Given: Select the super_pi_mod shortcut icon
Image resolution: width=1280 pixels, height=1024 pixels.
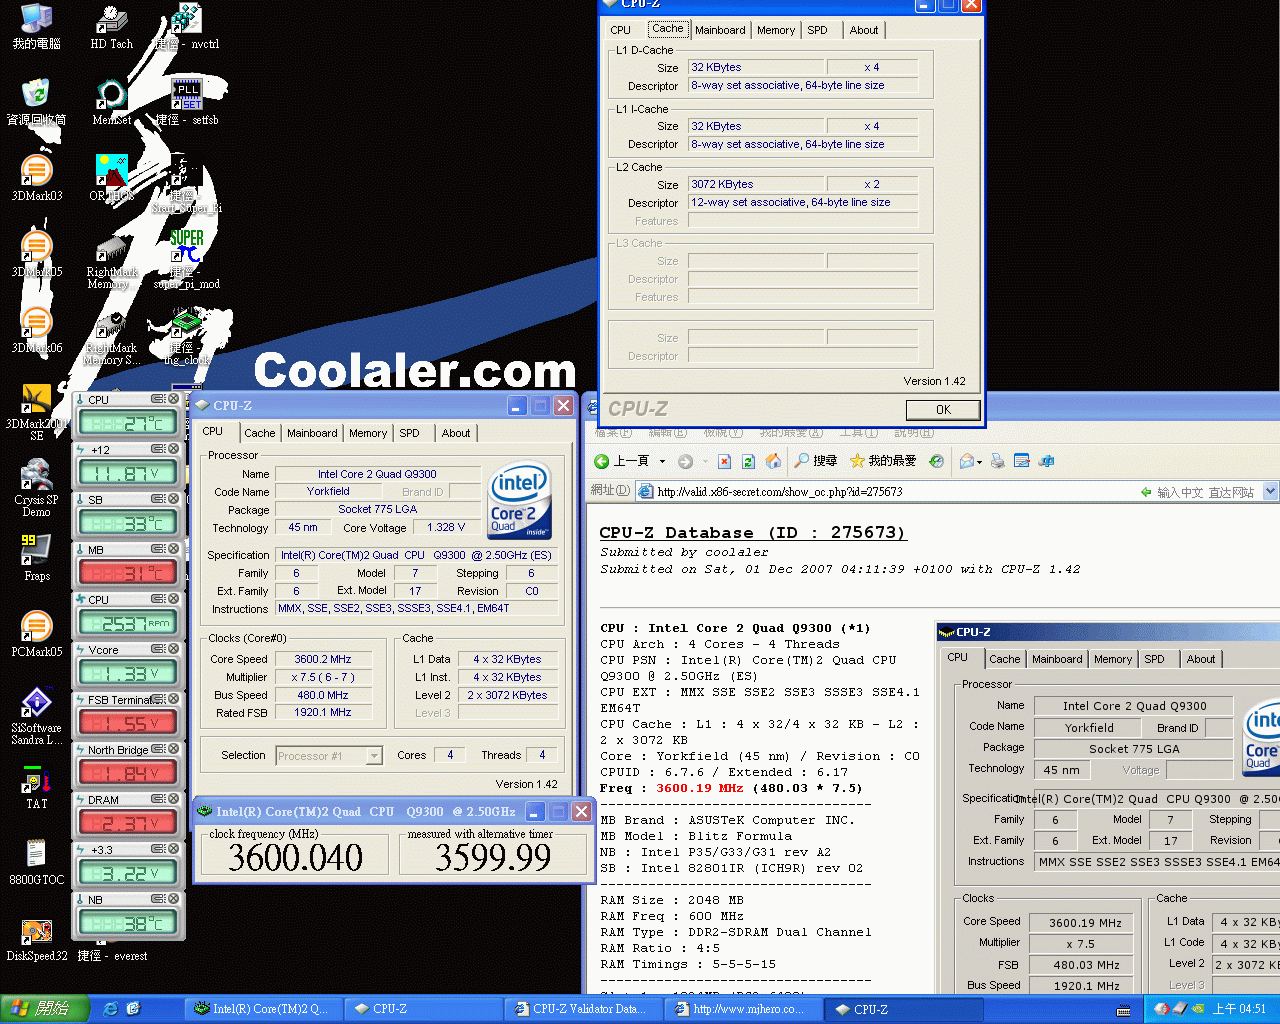Looking at the screenshot, I should coord(187,260).
